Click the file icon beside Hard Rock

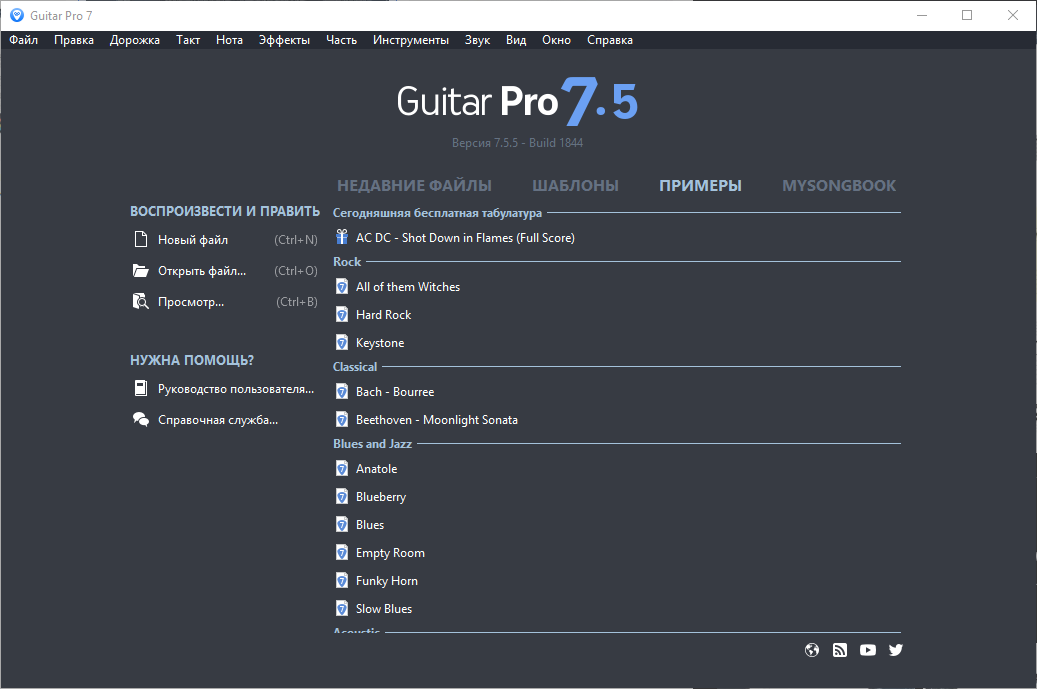[342, 314]
